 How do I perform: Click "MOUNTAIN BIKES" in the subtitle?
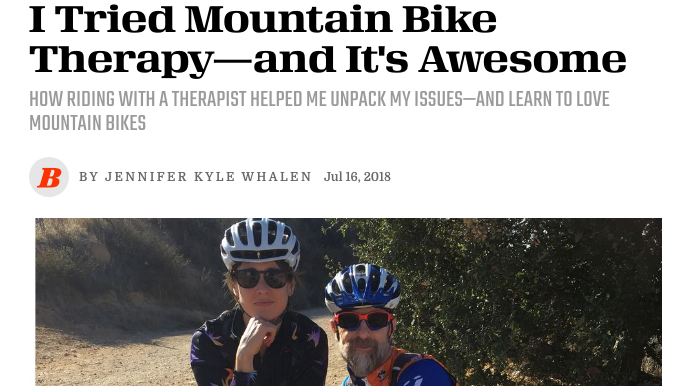click(88, 123)
